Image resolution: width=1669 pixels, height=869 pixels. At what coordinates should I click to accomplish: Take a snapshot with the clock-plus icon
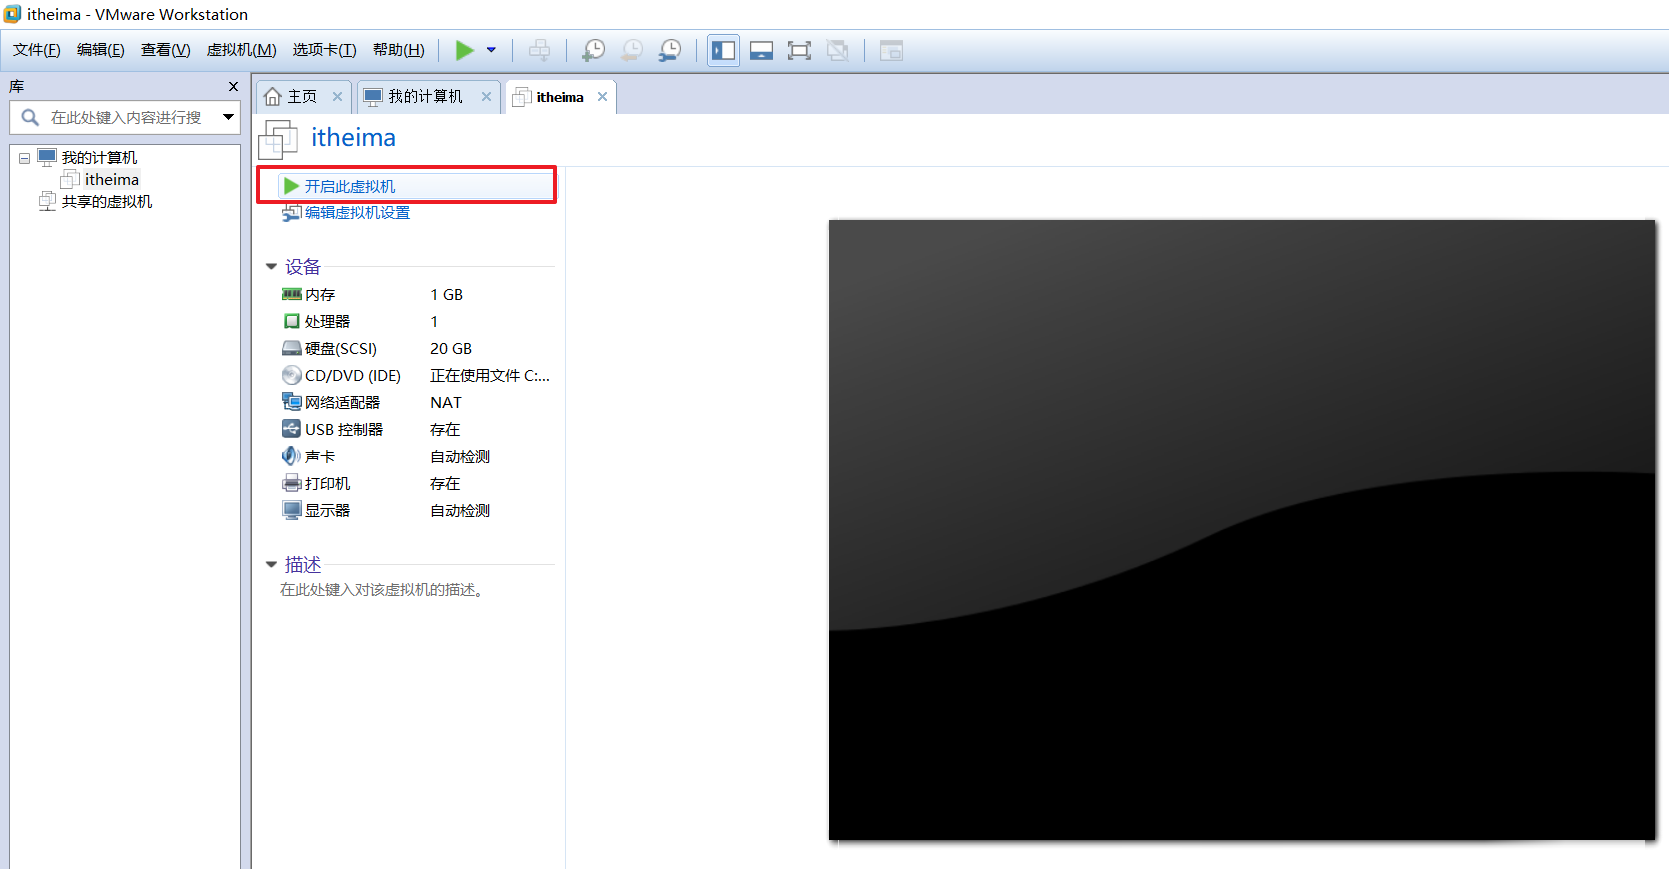tap(594, 50)
